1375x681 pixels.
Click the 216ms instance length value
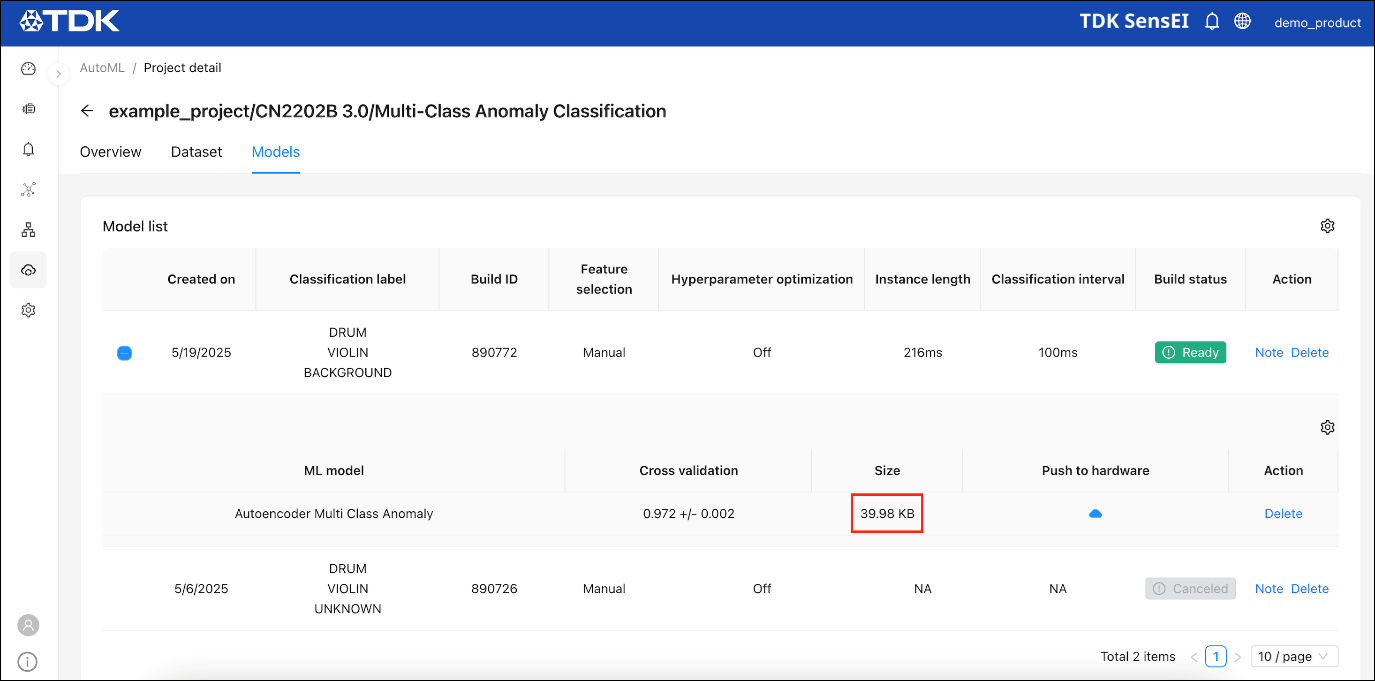pyautogui.click(x=923, y=352)
